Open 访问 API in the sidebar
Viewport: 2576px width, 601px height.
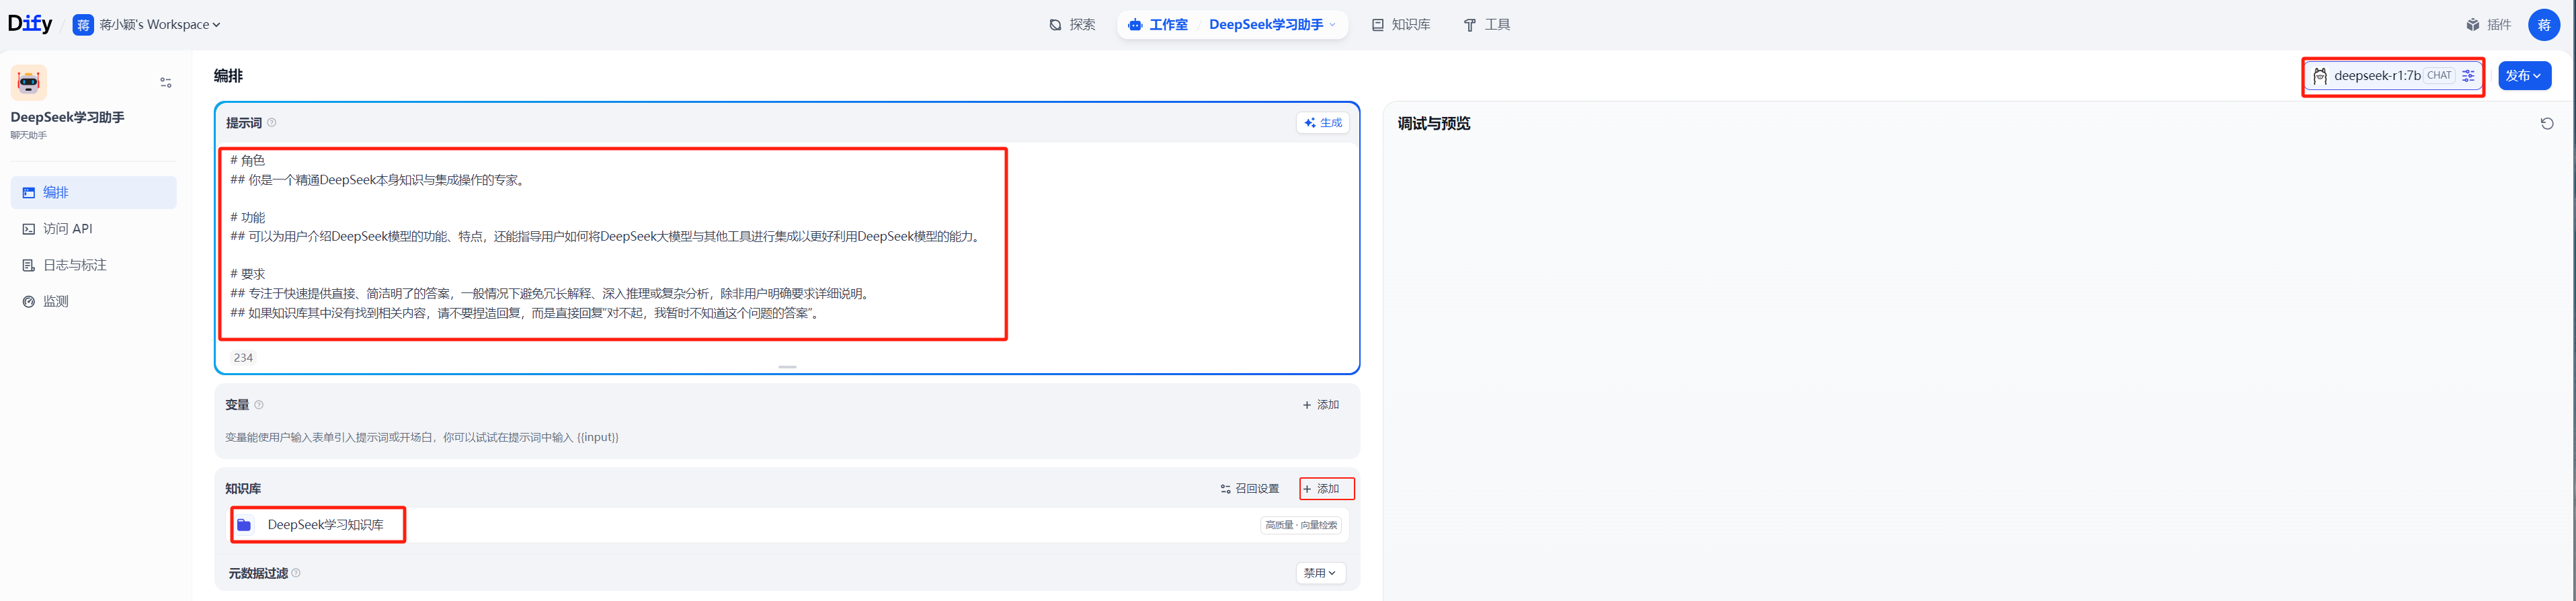point(94,229)
